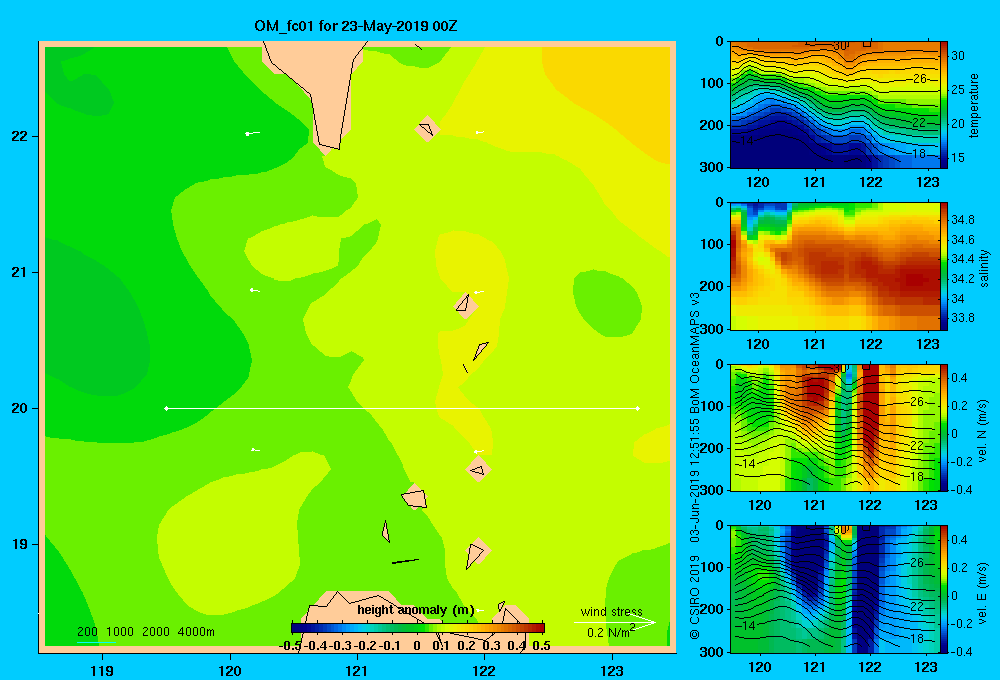Screen dimensions: 1000x680
Task: Click the main map's latitude 21 axis label
Action: [19, 272]
